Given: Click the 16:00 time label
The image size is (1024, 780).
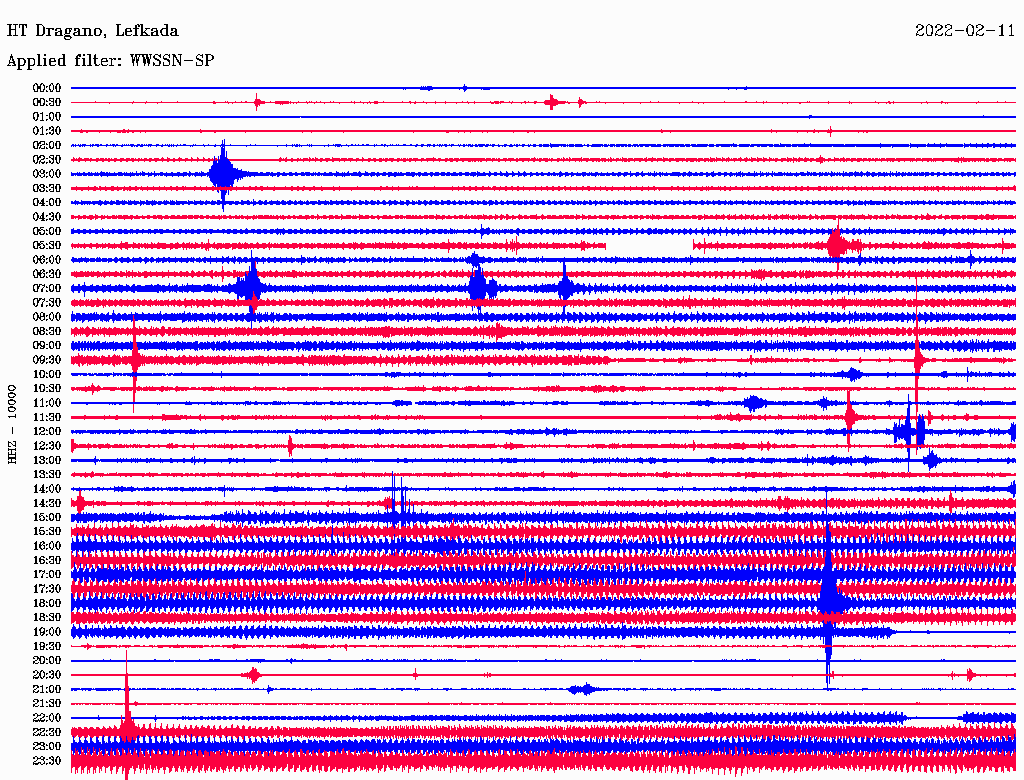Looking at the screenshot, I should [47, 546].
